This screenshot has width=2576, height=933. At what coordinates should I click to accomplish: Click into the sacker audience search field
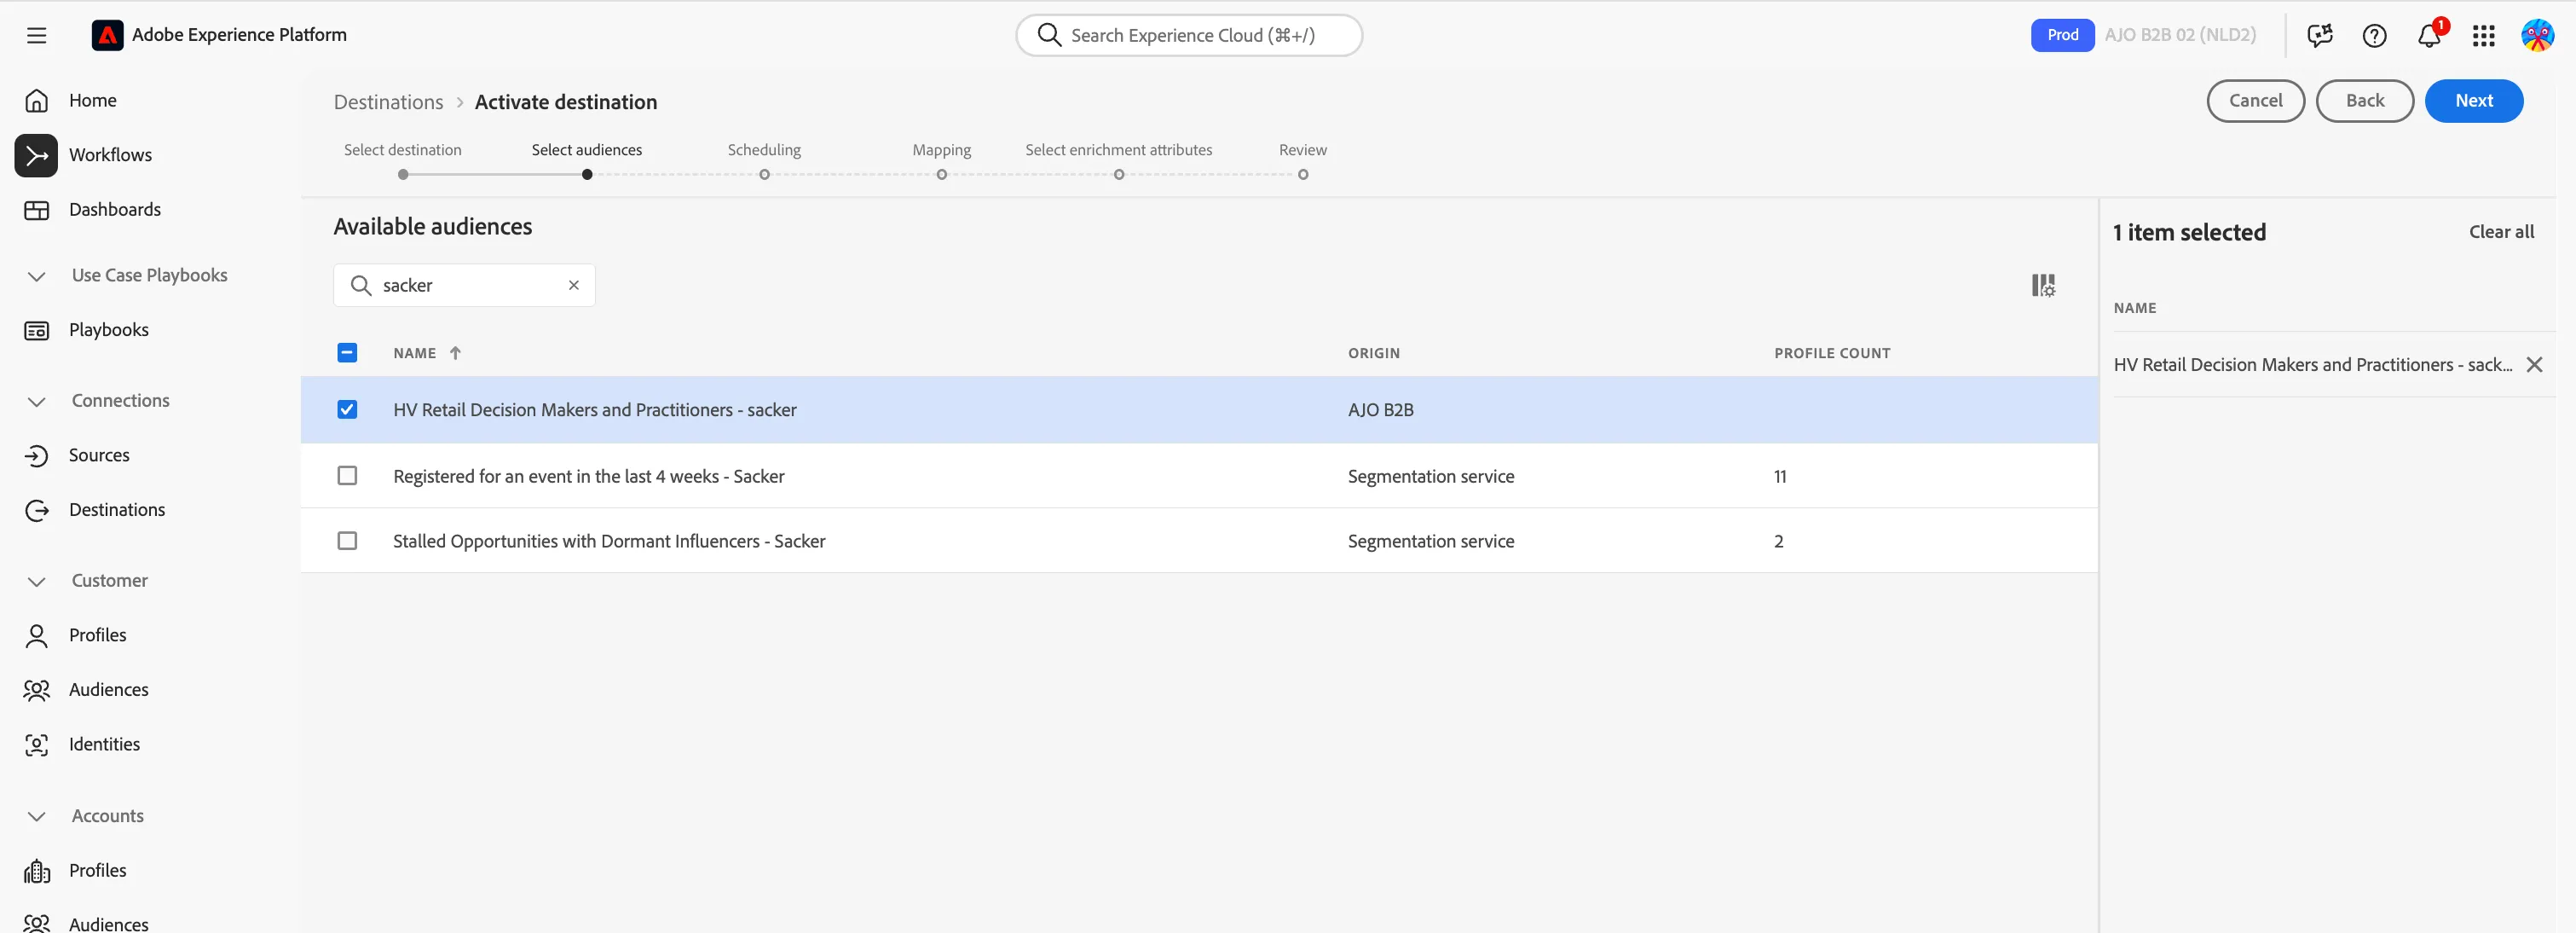point(464,285)
